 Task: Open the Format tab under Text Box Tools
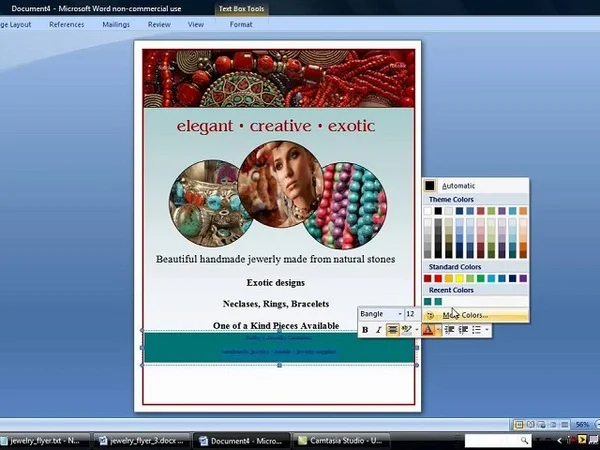click(x=241, y=24)
